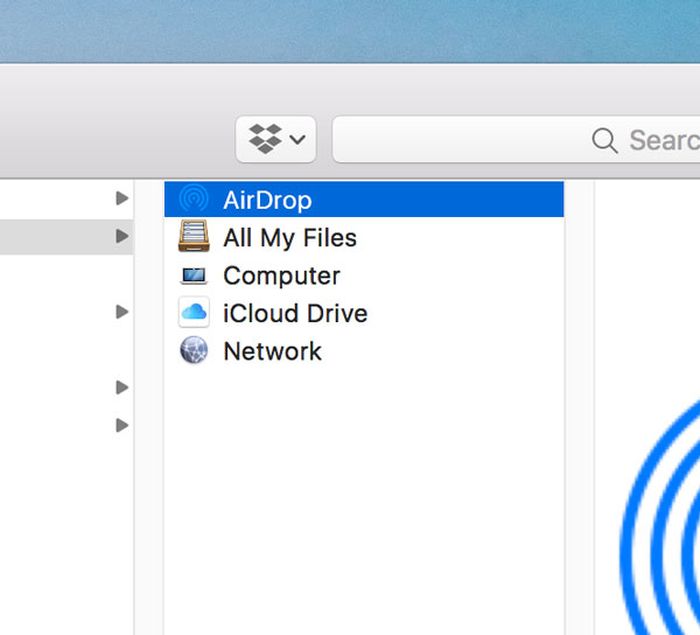Expand the bottommost disclosure triangle in left column
Image resolution: width=700 pixels, height=635 pixels.
(122, 425)
